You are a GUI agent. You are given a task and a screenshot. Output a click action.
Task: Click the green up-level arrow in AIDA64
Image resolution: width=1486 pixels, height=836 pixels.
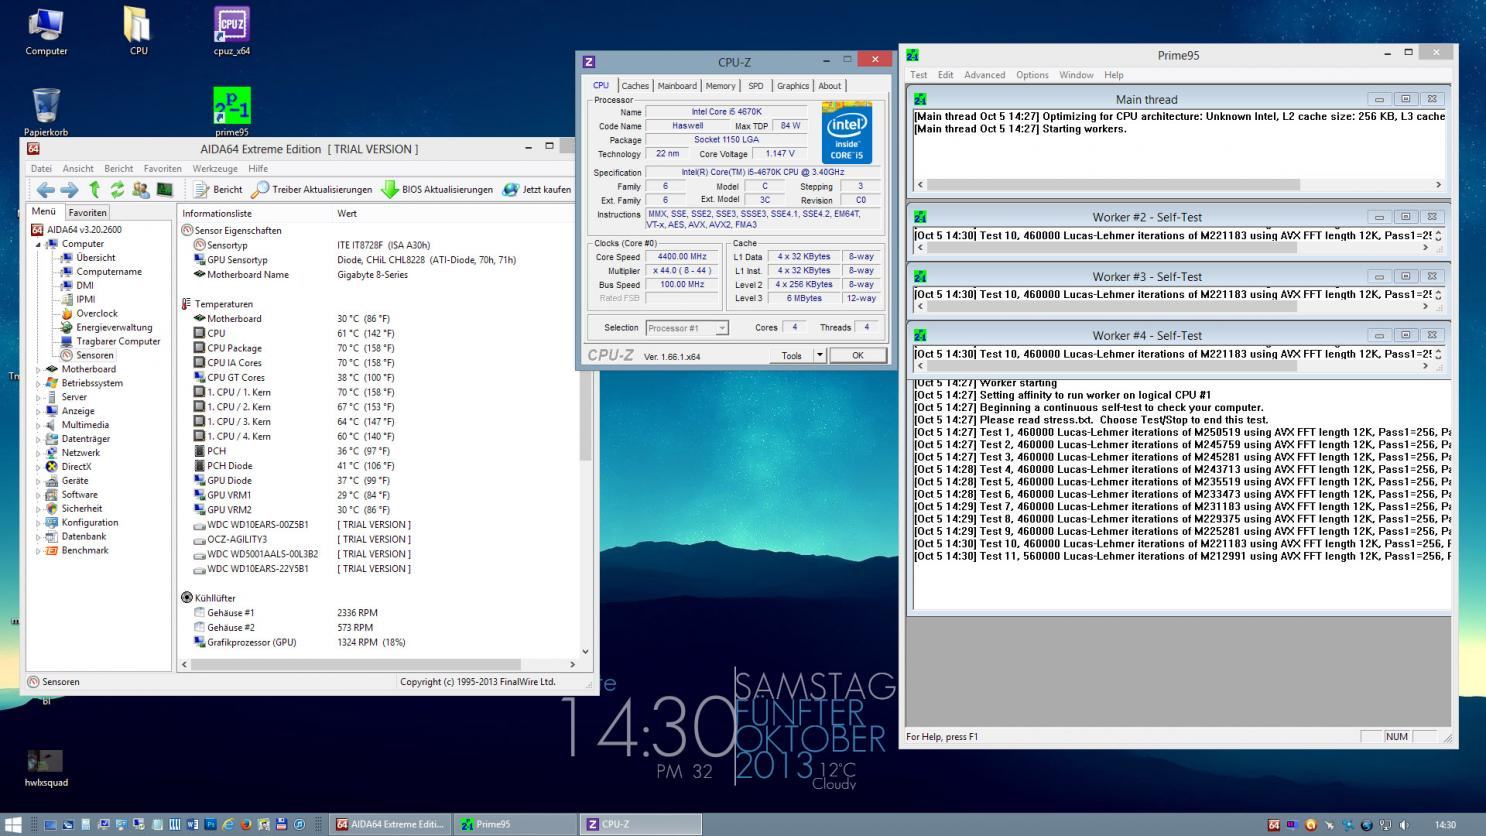[x=95, y=189]
